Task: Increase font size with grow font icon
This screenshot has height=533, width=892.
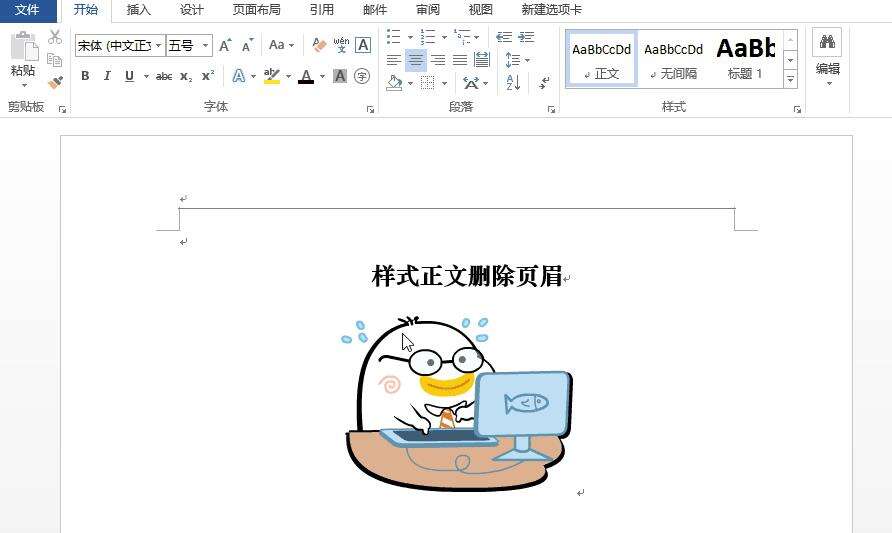Action: pos(225,45)
